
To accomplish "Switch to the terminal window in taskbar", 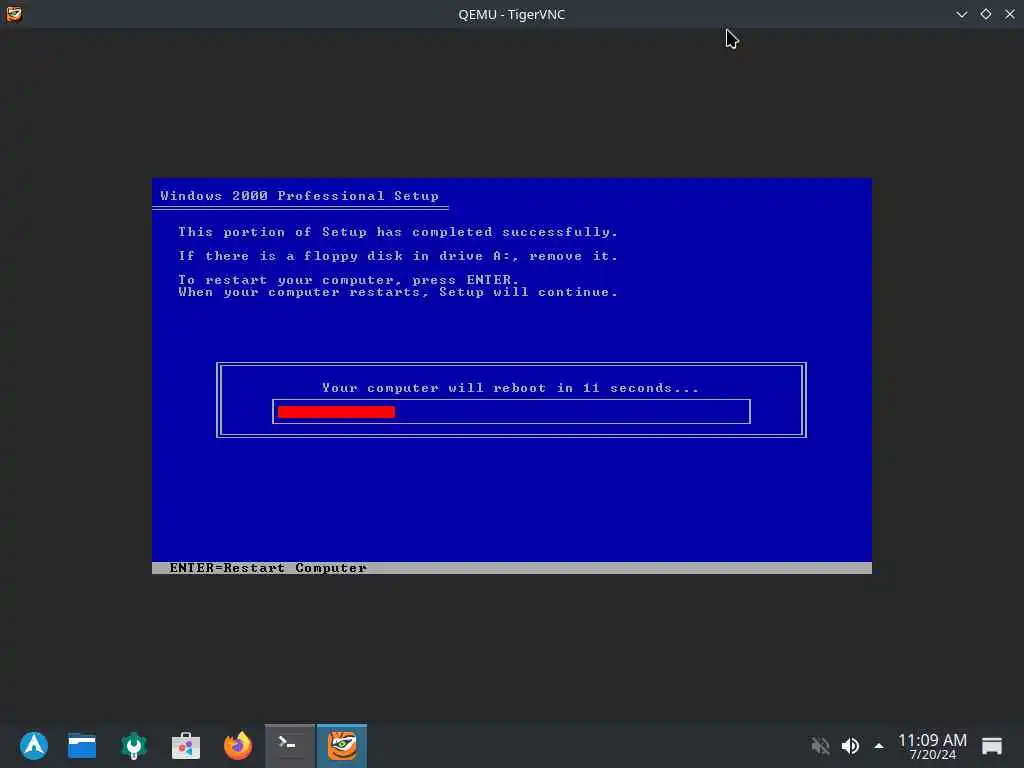I will [x=290, y=745].
